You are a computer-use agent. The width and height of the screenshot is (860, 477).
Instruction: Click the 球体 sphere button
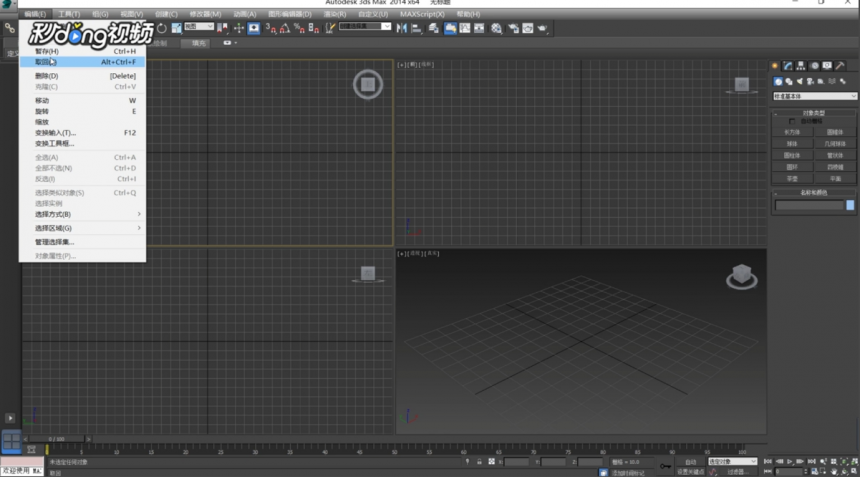point(792,144)
